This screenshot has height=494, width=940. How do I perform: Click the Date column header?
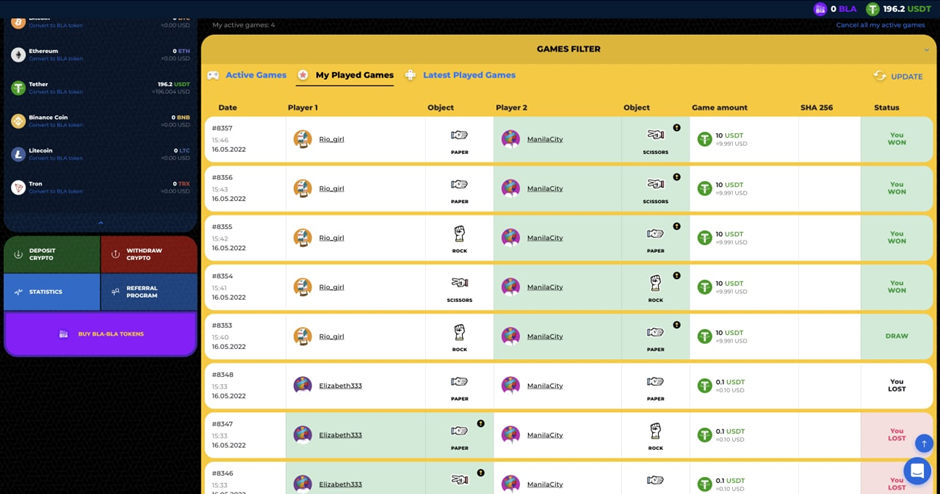coord(227,107)
